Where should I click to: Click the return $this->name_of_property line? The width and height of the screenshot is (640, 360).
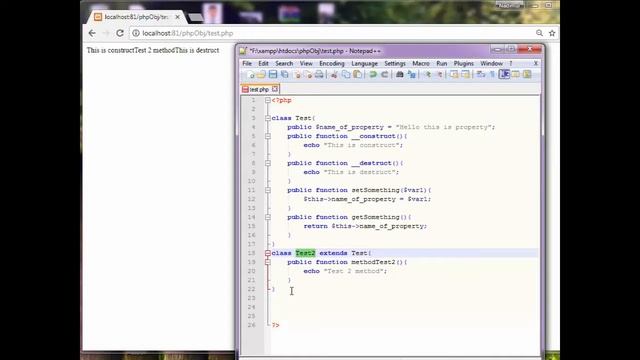365,226
